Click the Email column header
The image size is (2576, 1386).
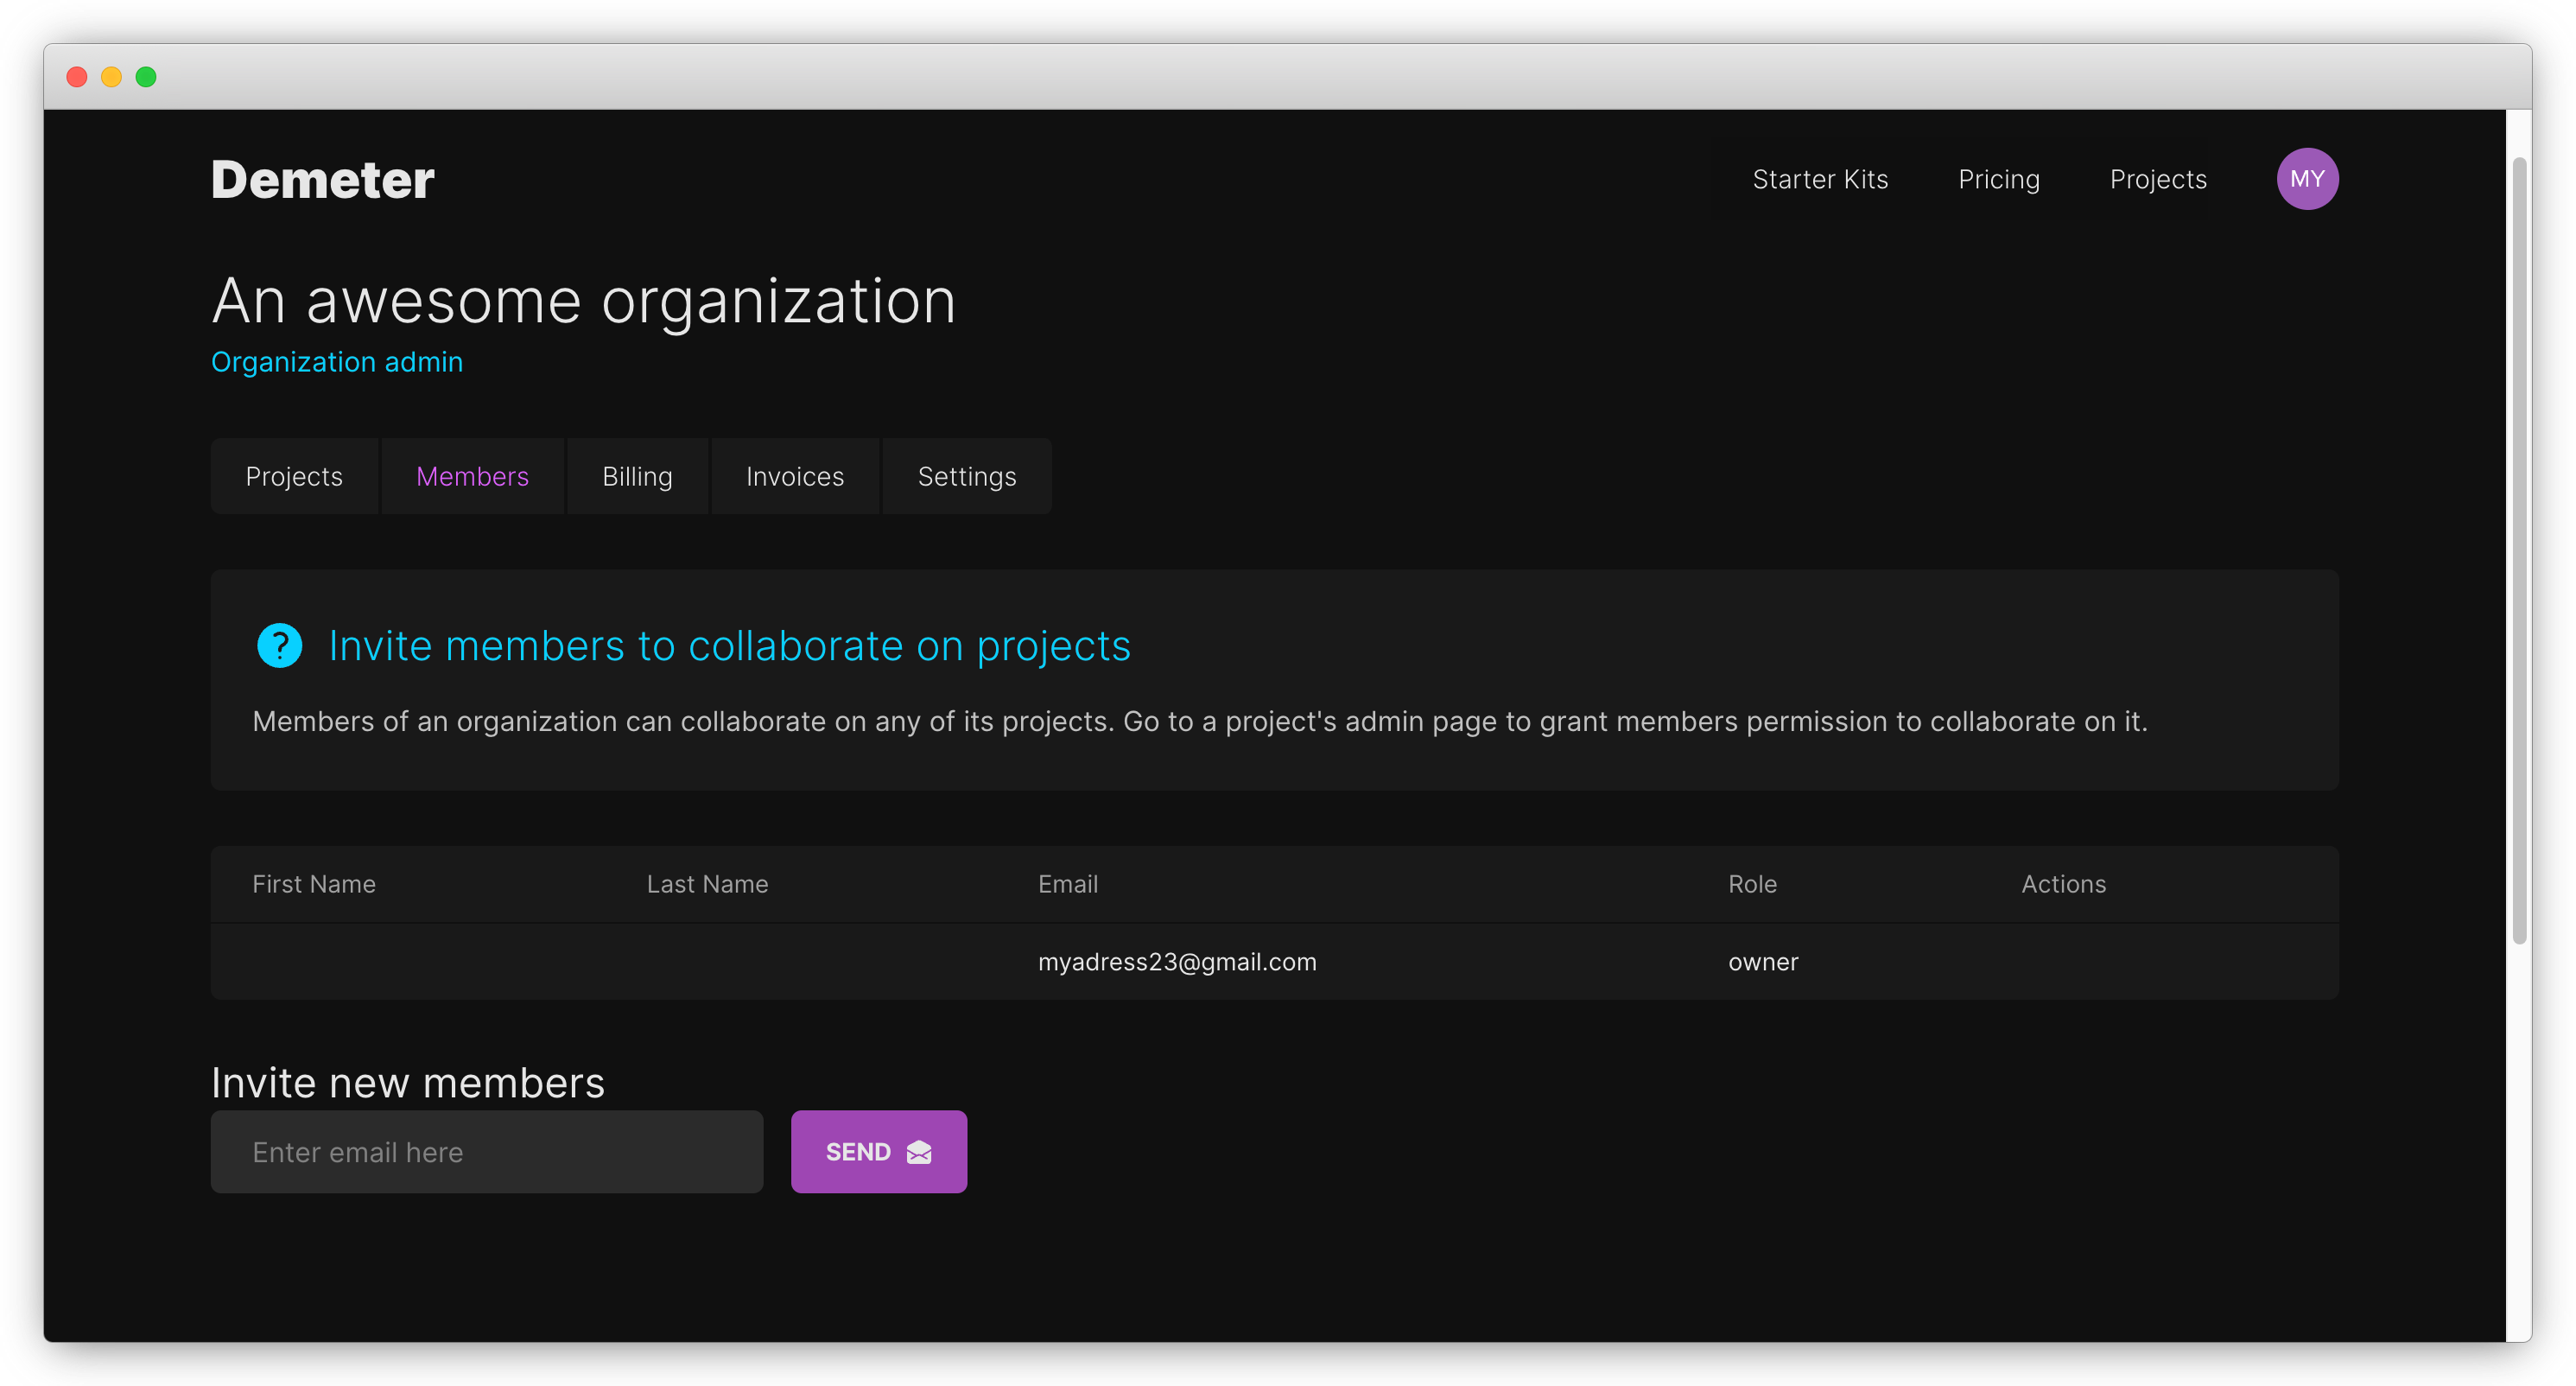tap(1067, 884)
